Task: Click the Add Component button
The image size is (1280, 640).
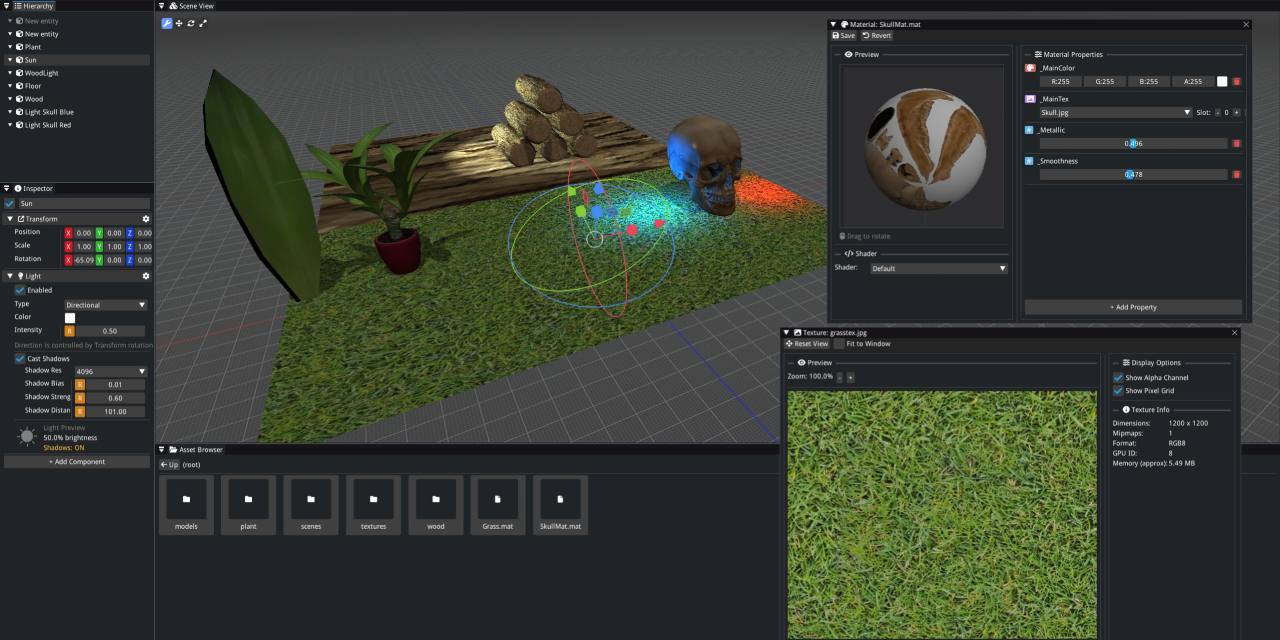Action: click(77, 462)
